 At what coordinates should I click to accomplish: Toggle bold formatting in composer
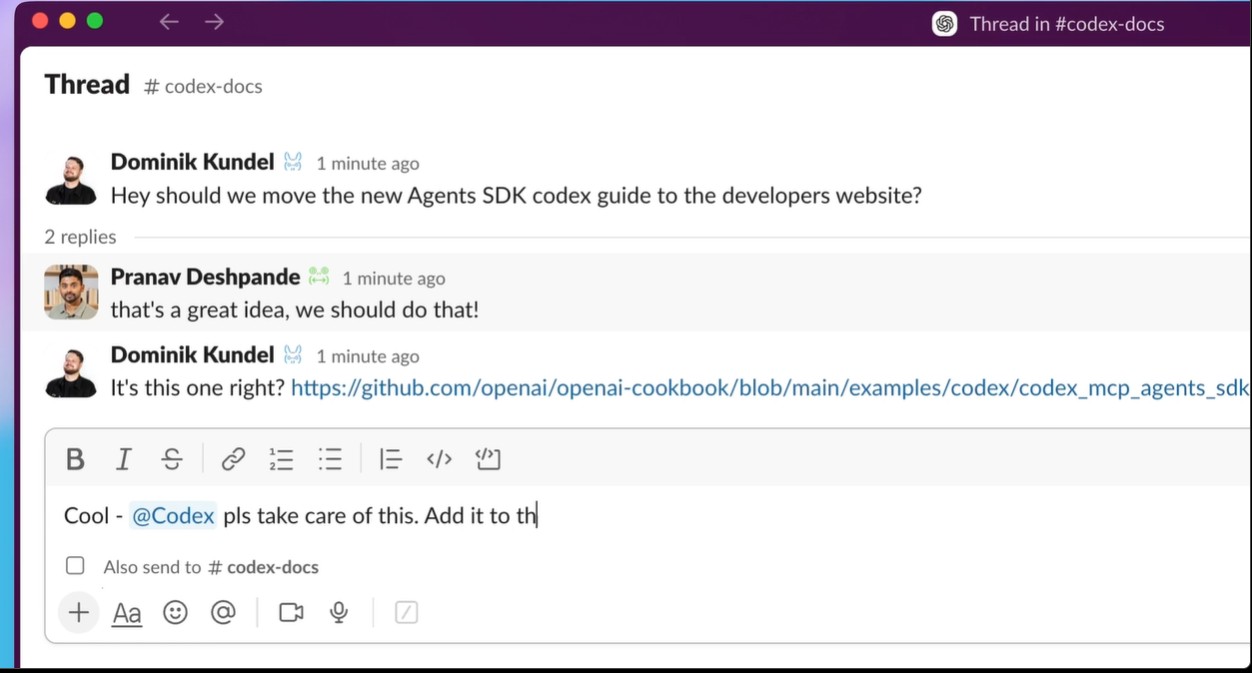[x=75, y=459]
